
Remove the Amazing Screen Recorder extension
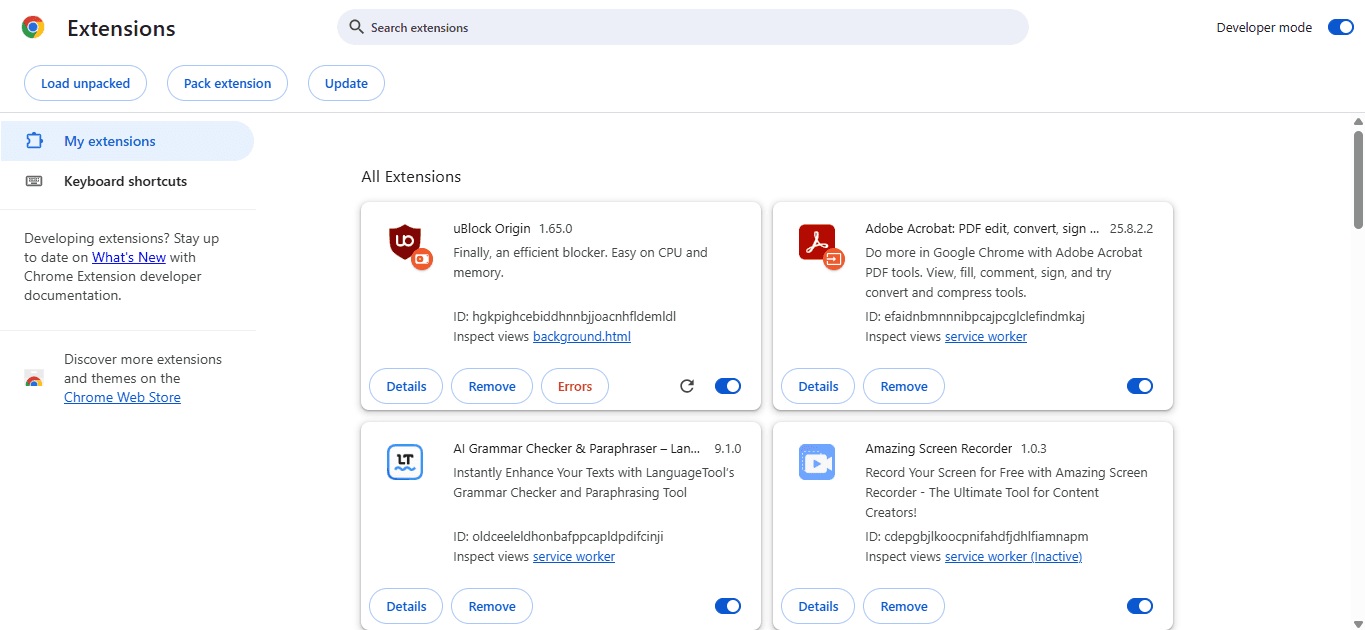(x=904, y=606)
